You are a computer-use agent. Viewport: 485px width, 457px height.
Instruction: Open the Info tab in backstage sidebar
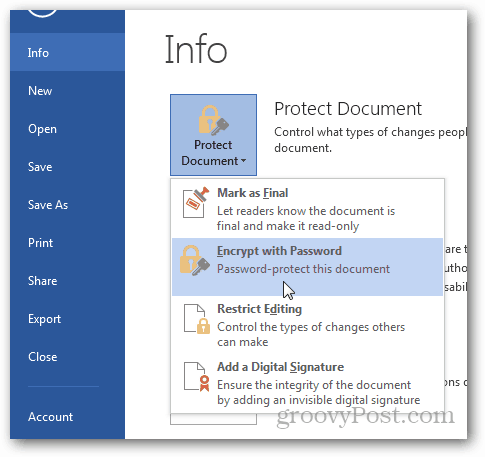(x=67, y=52)
